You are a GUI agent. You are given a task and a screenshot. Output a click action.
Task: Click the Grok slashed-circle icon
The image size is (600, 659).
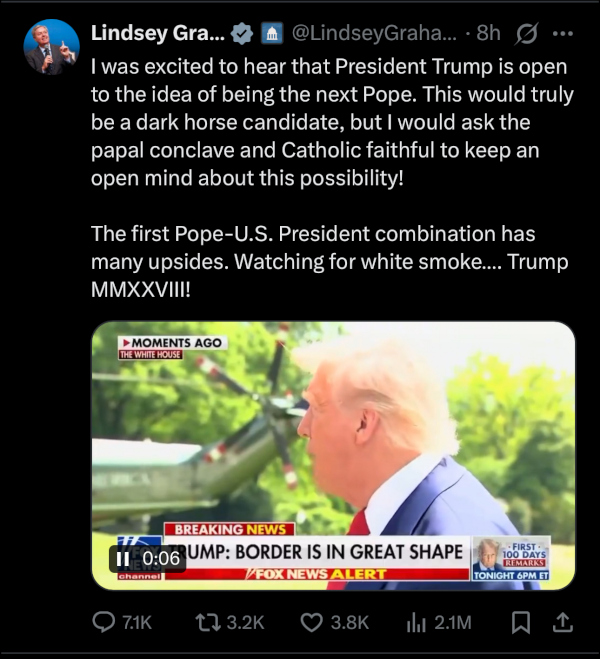[x=526, y=34]
